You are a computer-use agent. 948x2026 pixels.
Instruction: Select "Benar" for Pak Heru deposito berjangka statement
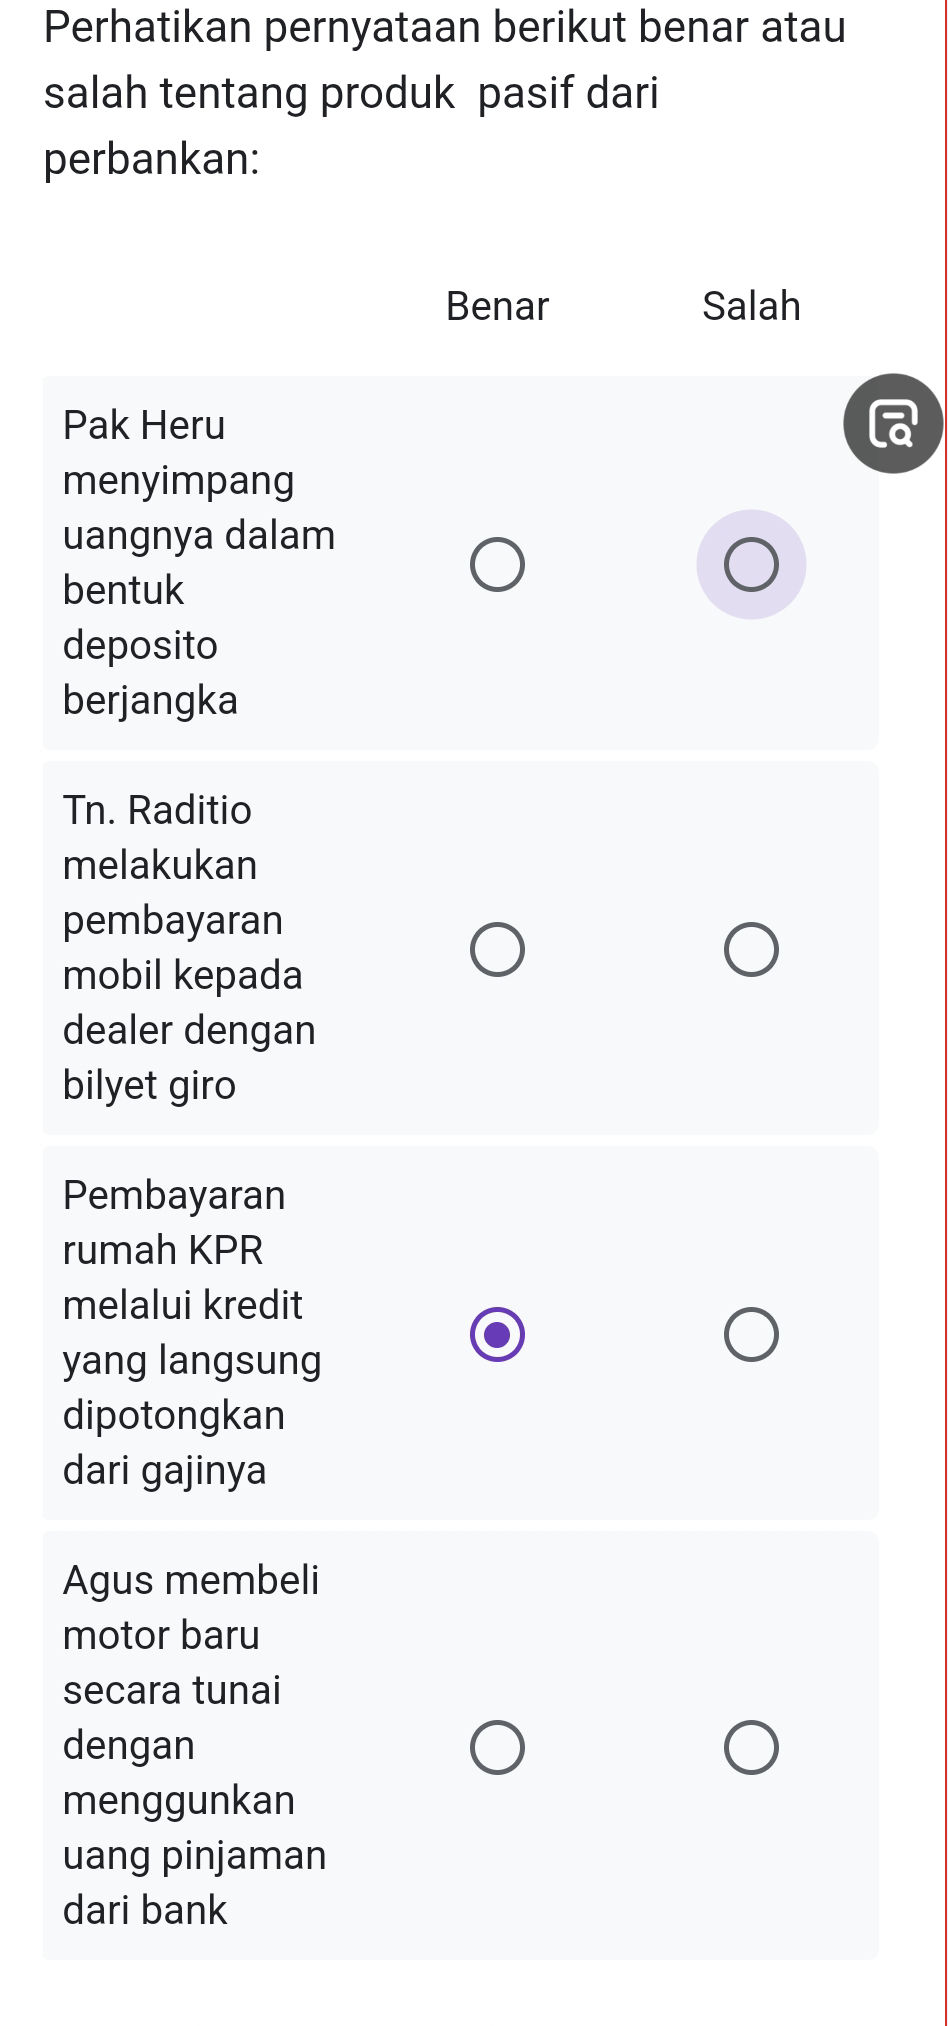pos(499,563)
